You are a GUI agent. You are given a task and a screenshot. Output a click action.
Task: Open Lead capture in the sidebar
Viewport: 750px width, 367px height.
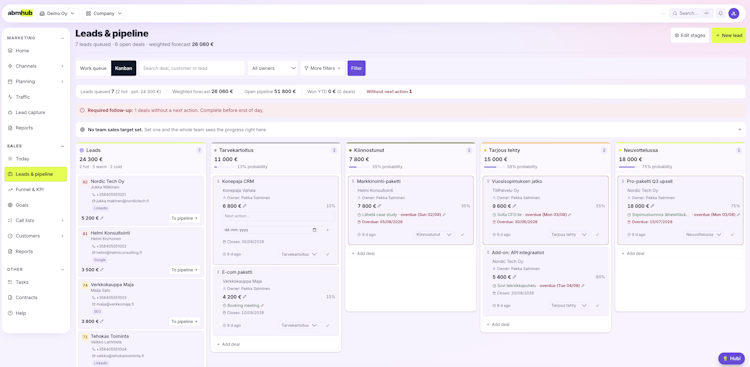click(36, 112)
